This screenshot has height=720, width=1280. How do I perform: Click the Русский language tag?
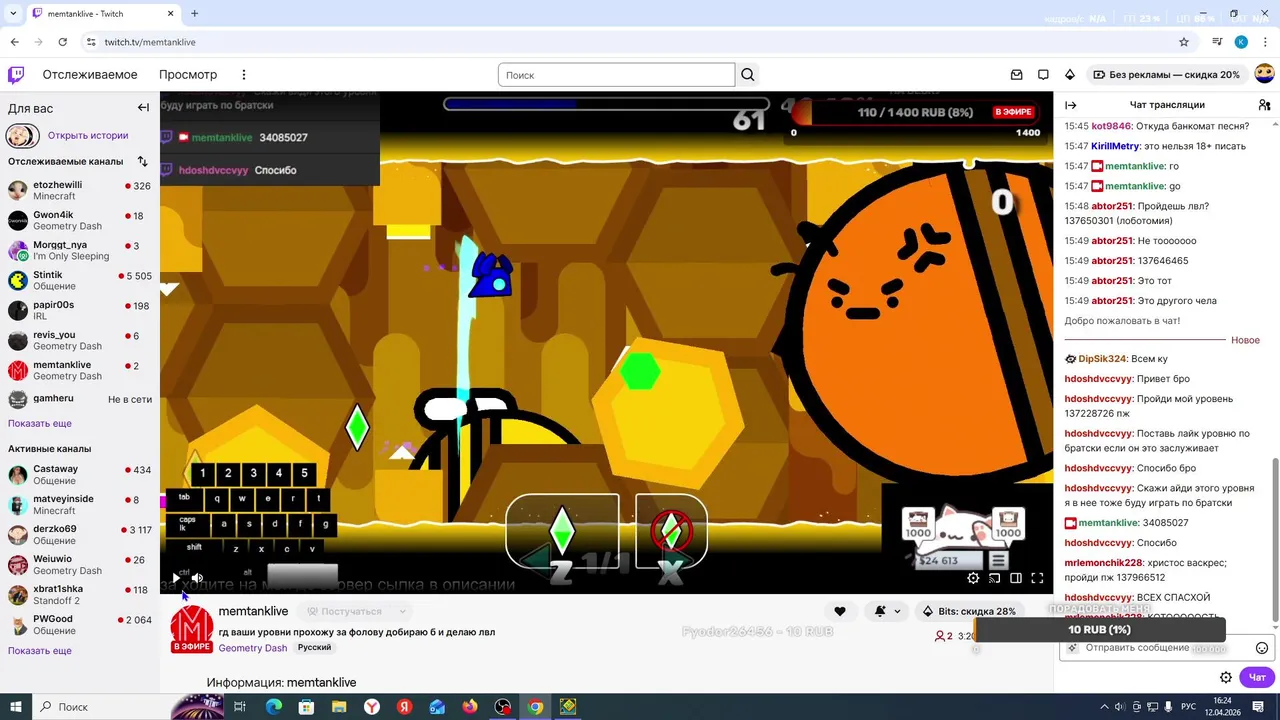314,648
